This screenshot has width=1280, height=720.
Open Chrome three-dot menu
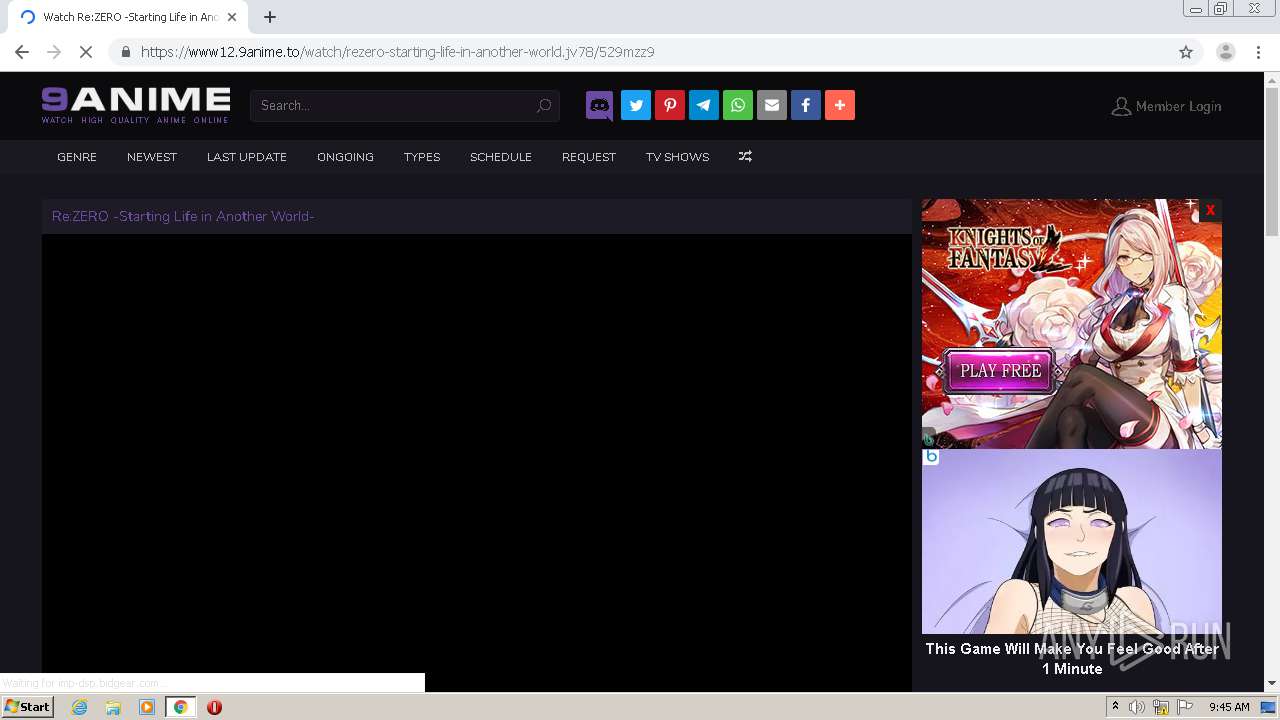pos(1259,52)
